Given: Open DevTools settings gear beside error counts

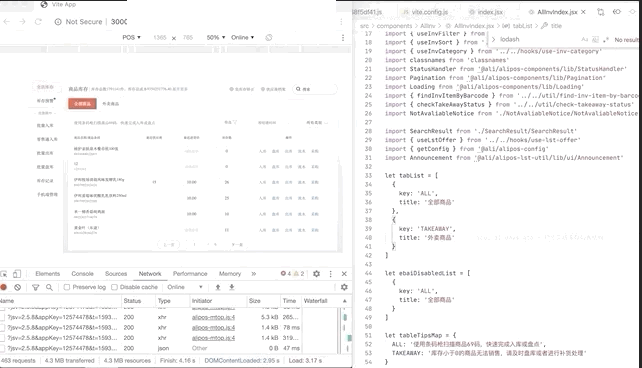Looking at the screenshot, I should pos(316,274).
